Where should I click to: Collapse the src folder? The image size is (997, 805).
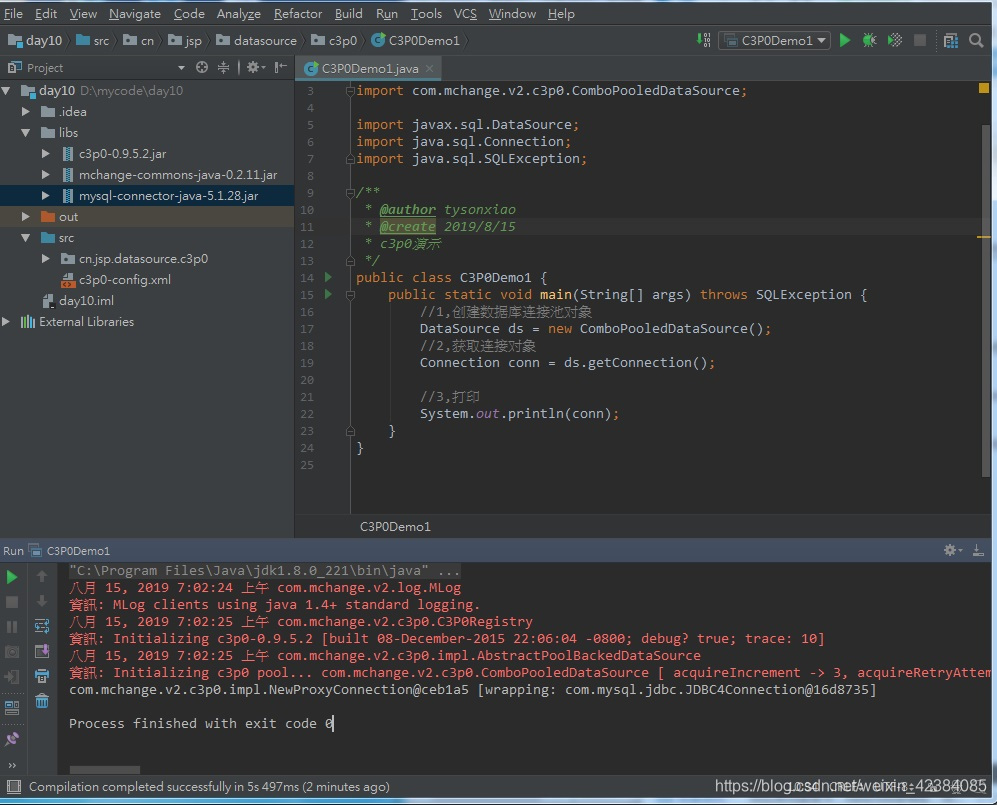[x=26, y=238]
